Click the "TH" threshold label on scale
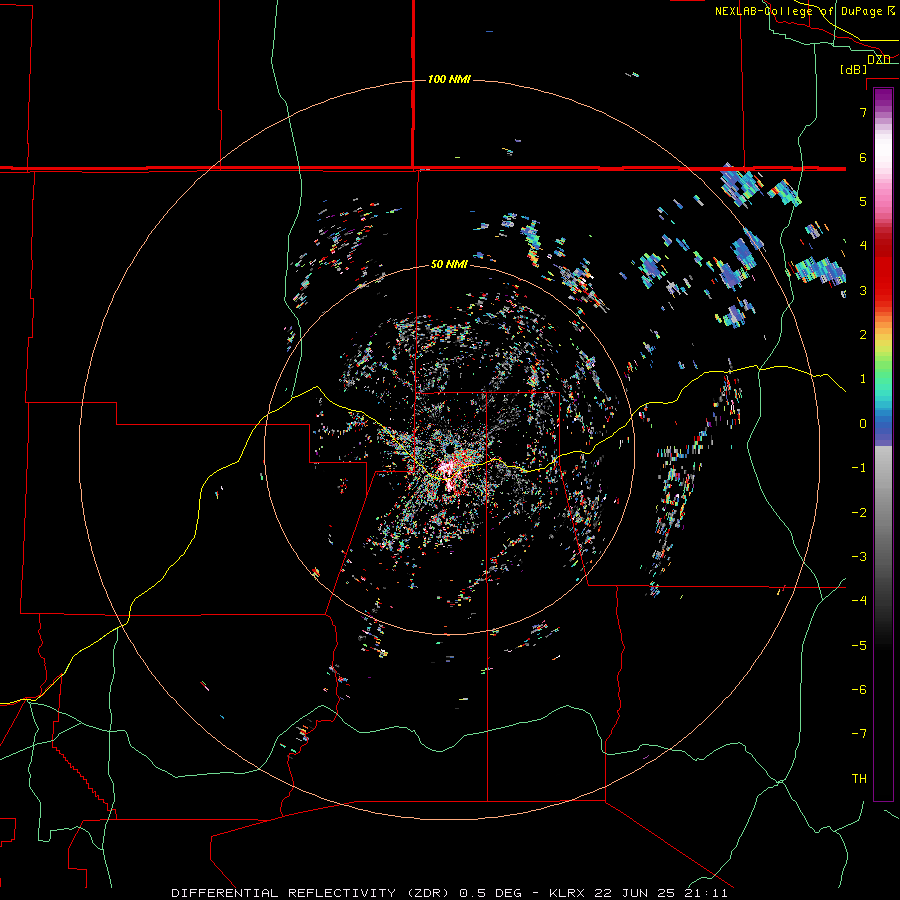Viewport: 900px width, 900px height. (x=859, y=779)
